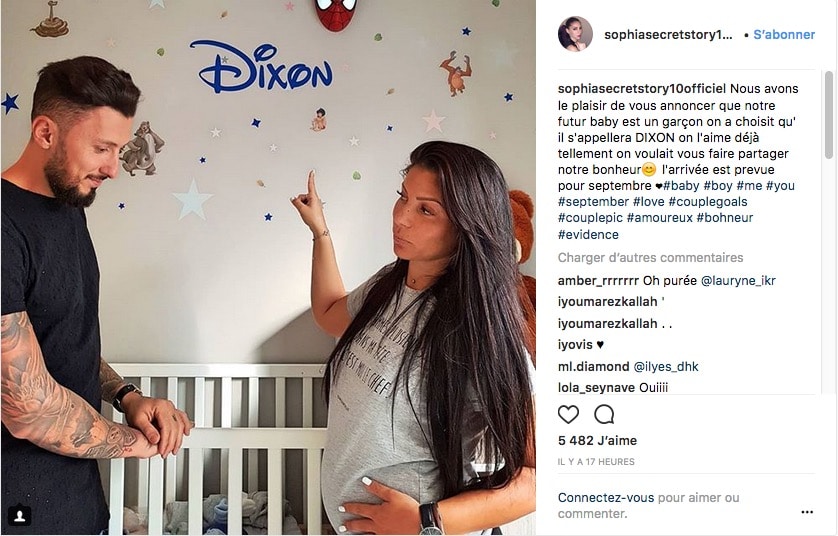This screenshot has height=536, width=838.
Task: Open the #baby hashtag
Action: pyautogui.click(x=681, y=185)
